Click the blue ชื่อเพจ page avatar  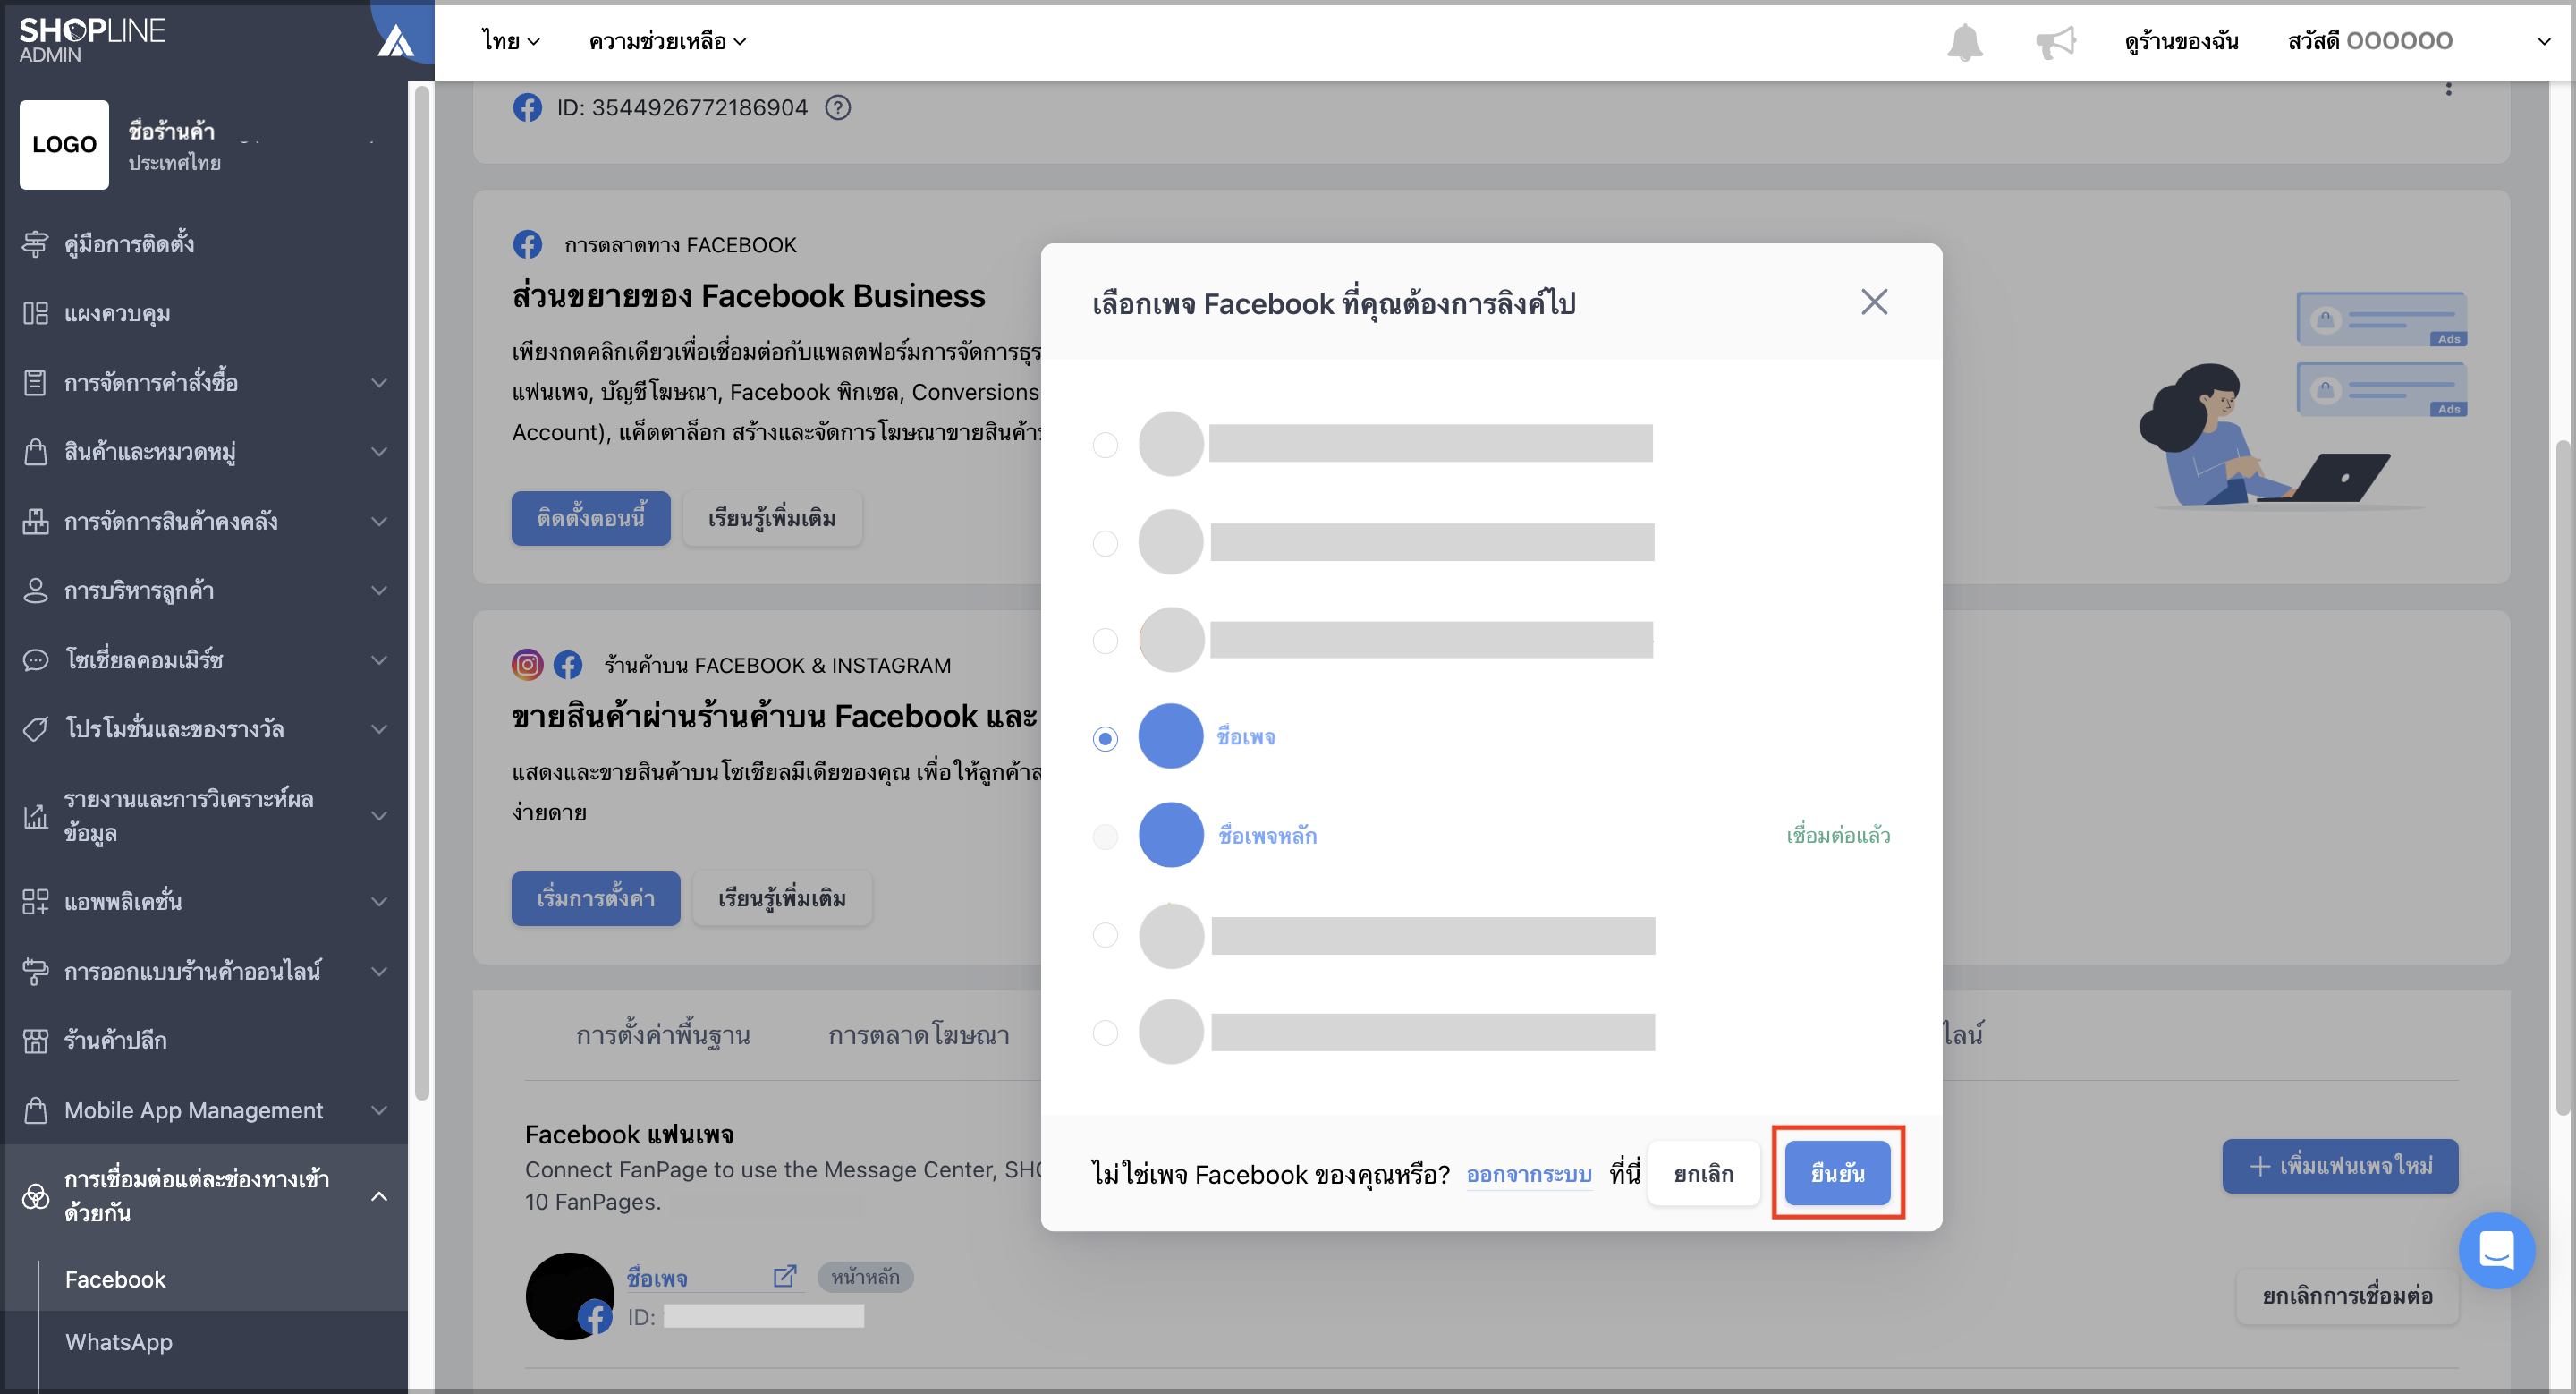tap(1170, 736)
